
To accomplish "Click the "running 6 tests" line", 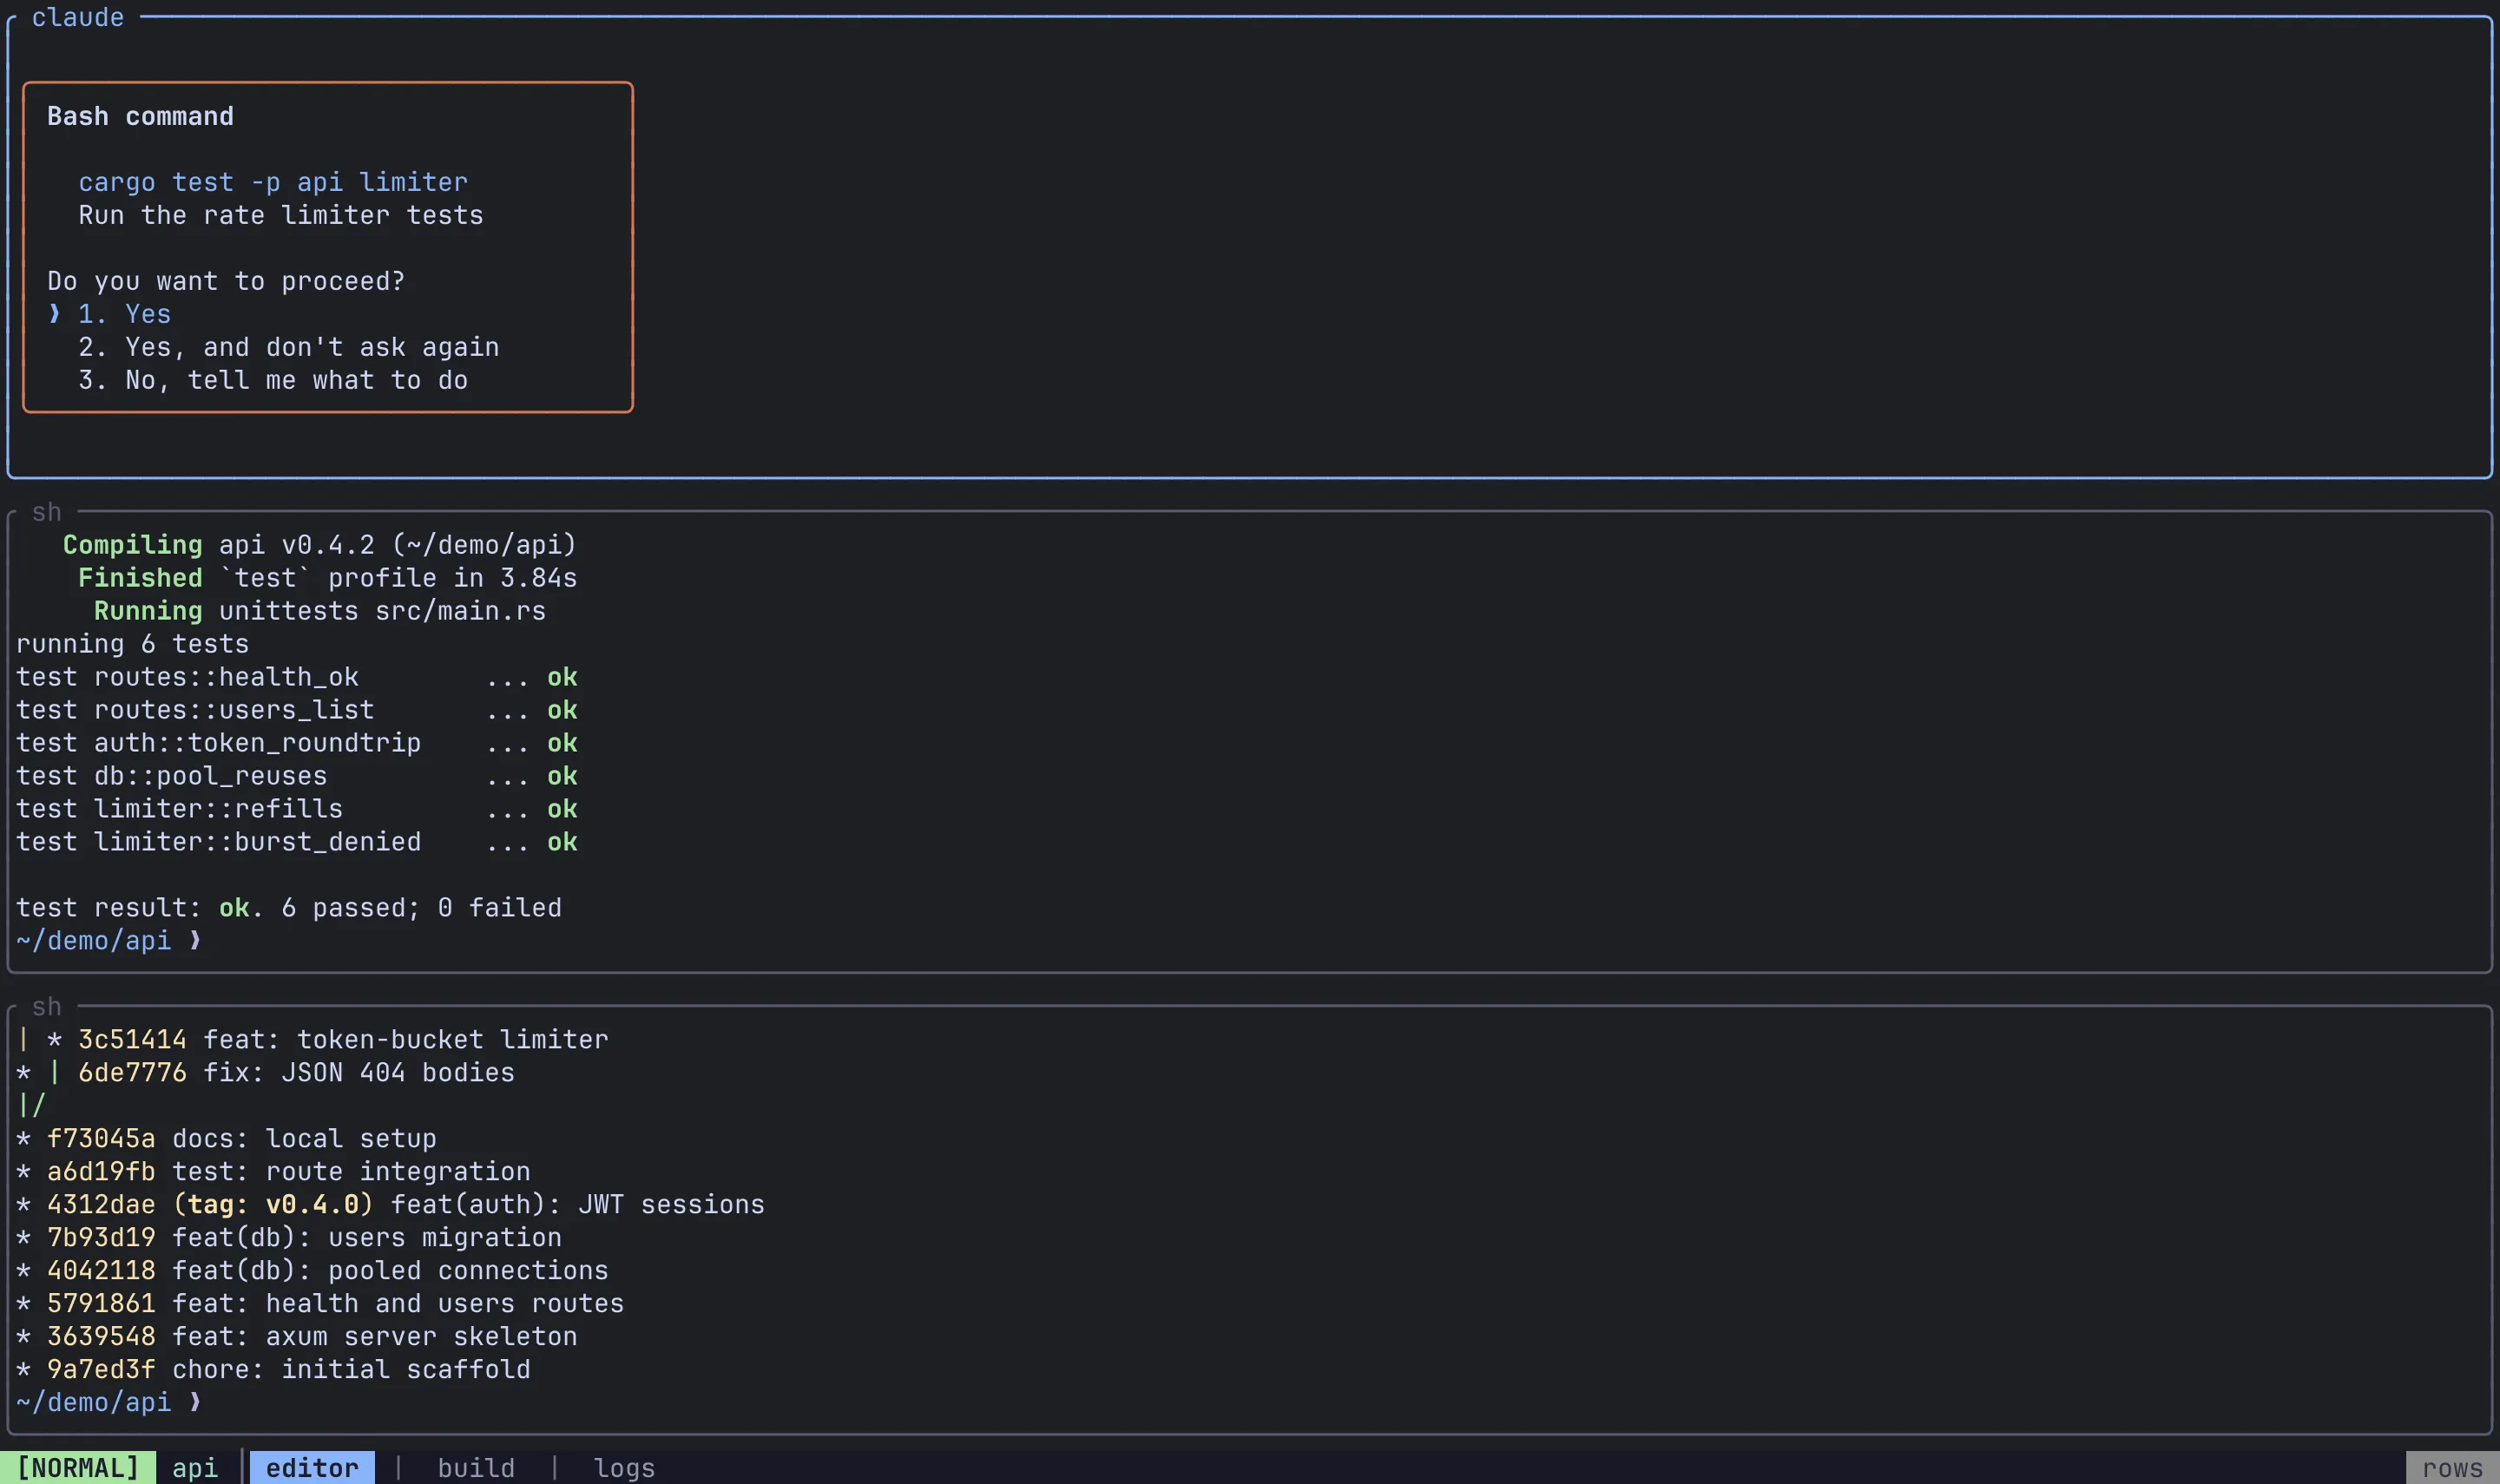I will 132,644.
